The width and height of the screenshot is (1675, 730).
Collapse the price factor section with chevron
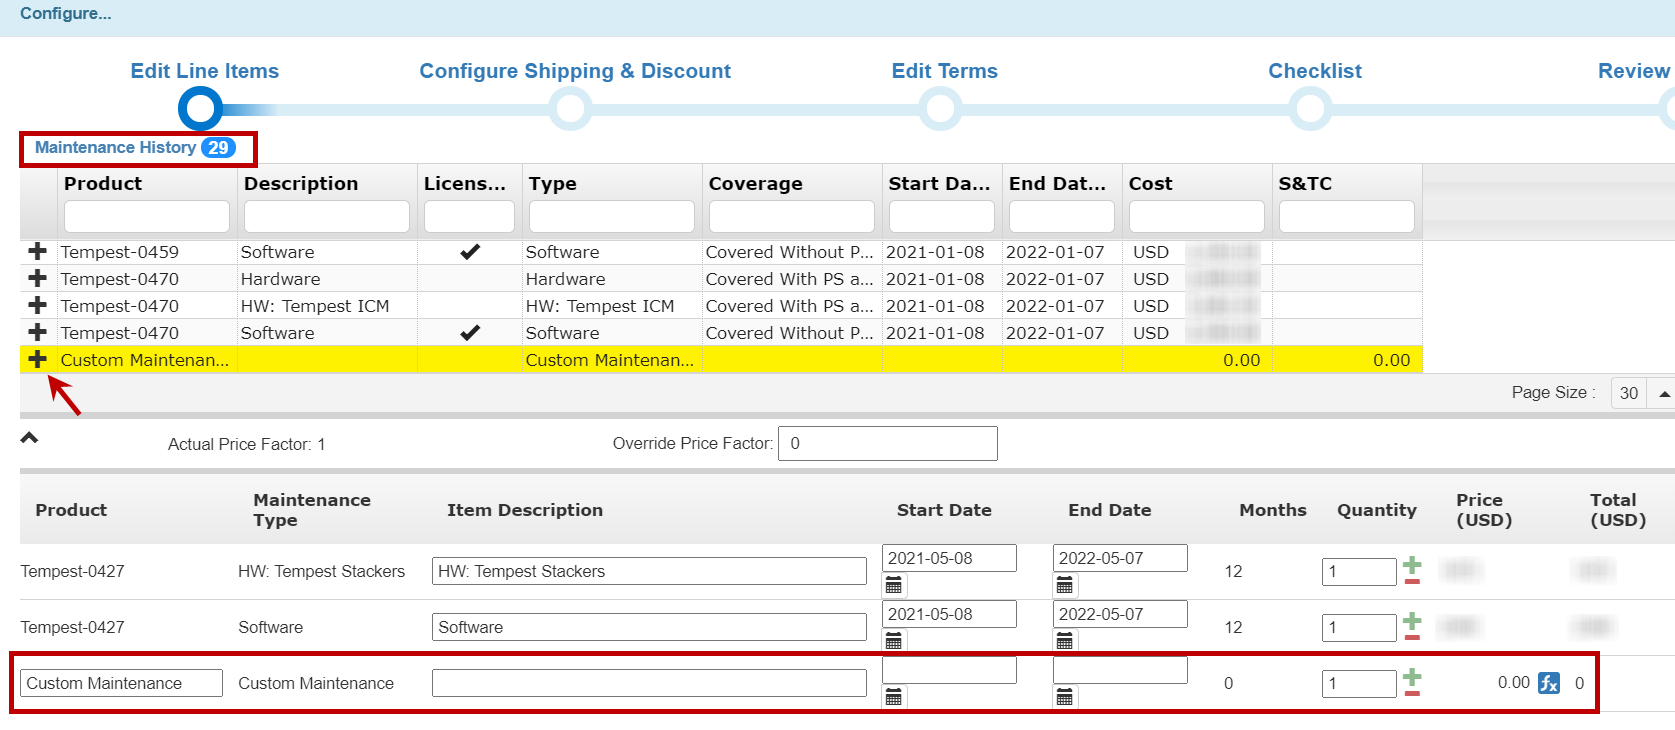click(30, 438)
